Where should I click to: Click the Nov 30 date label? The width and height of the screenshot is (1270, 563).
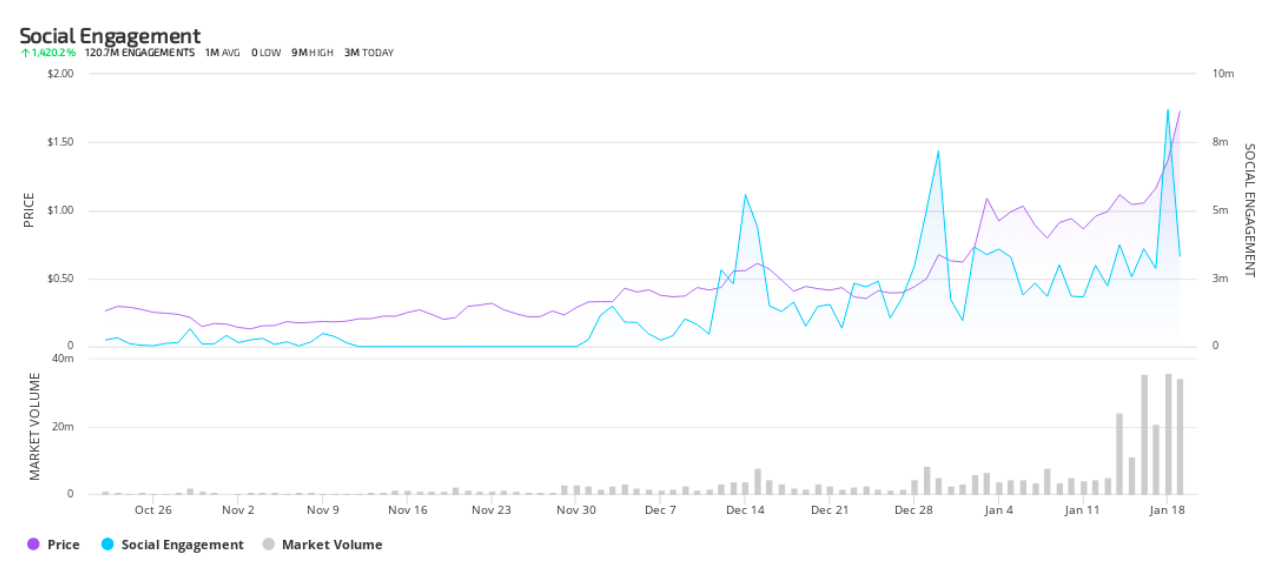(576, 510)
